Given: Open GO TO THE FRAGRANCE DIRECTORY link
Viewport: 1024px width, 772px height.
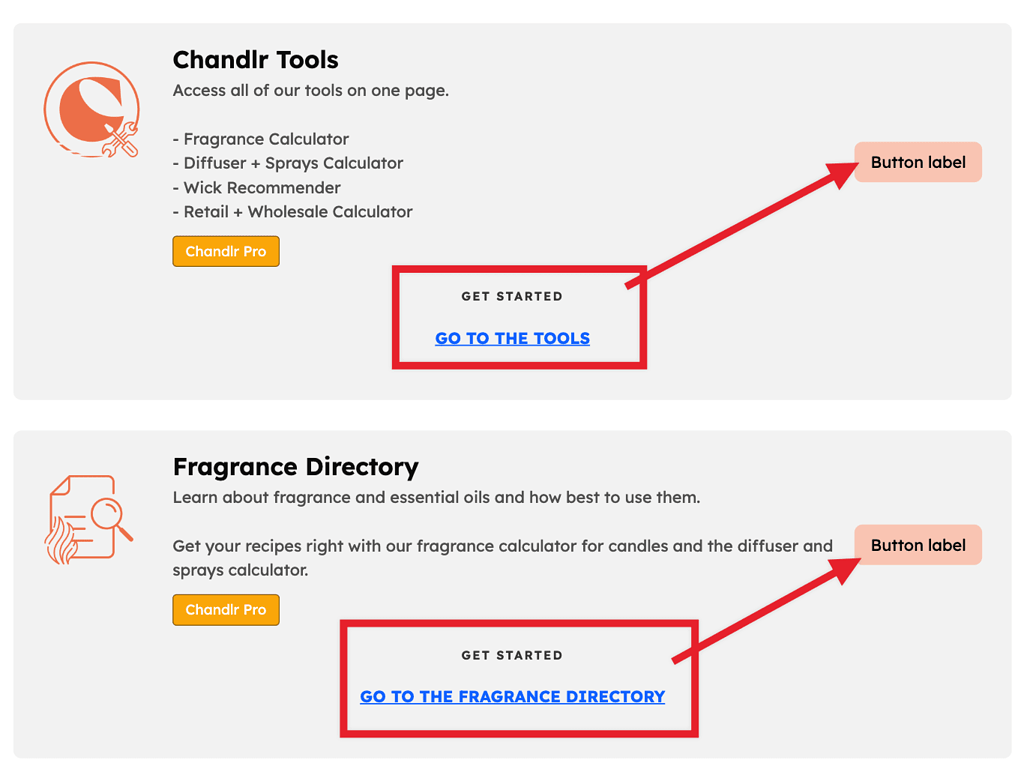Looking at the screenshot, I should [x=512, y=696].
